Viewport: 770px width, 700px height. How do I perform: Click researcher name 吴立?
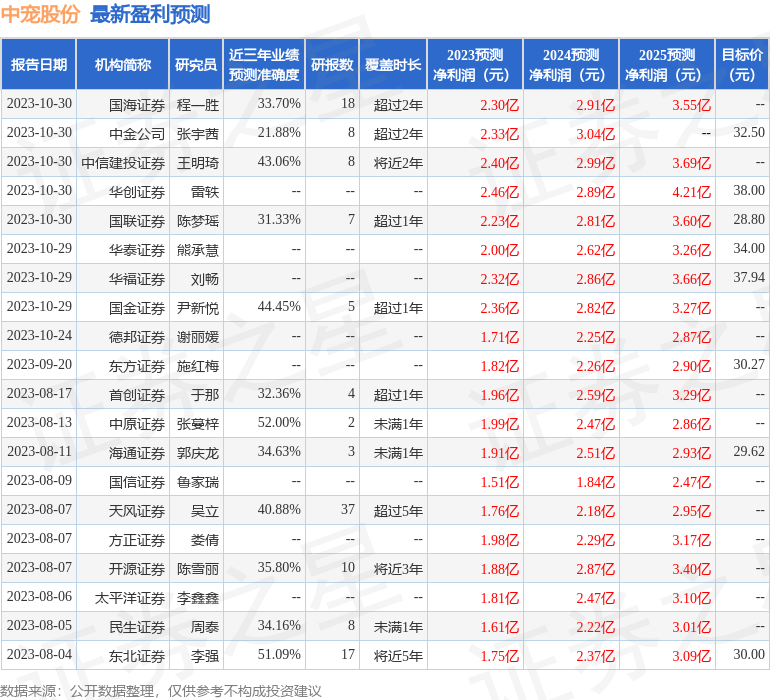205,510
